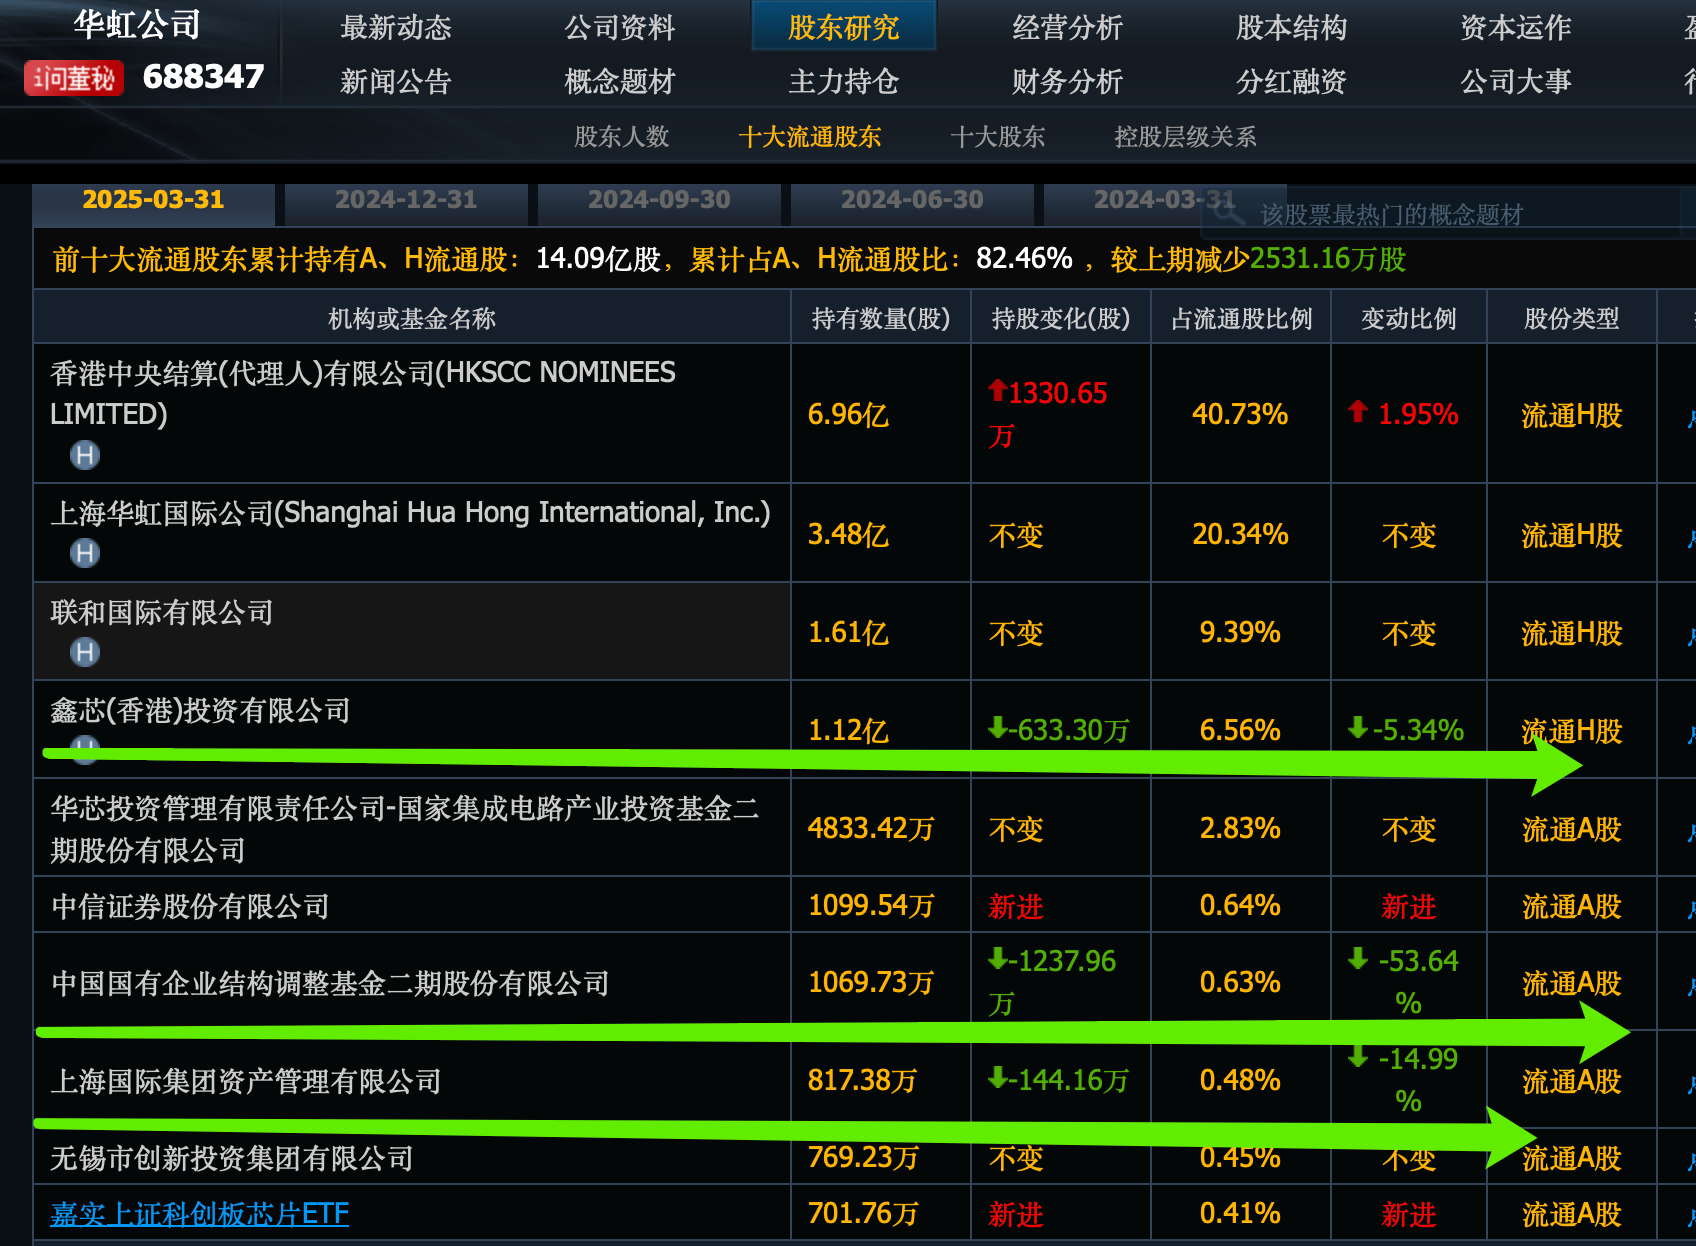Click the H icon under 上海华虹国际公司
Viewport: 1696px width, 1246px height.
click(x=85, y=553)
